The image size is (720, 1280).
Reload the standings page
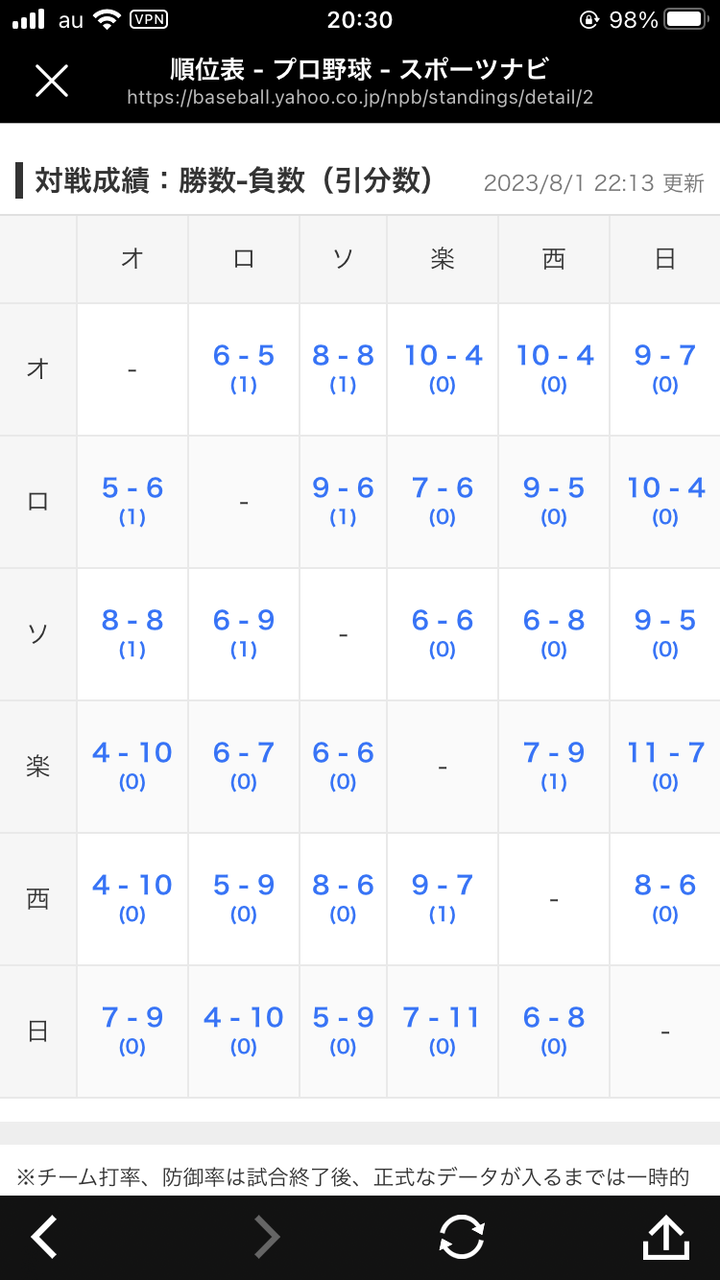click(x=461, y=1237)
